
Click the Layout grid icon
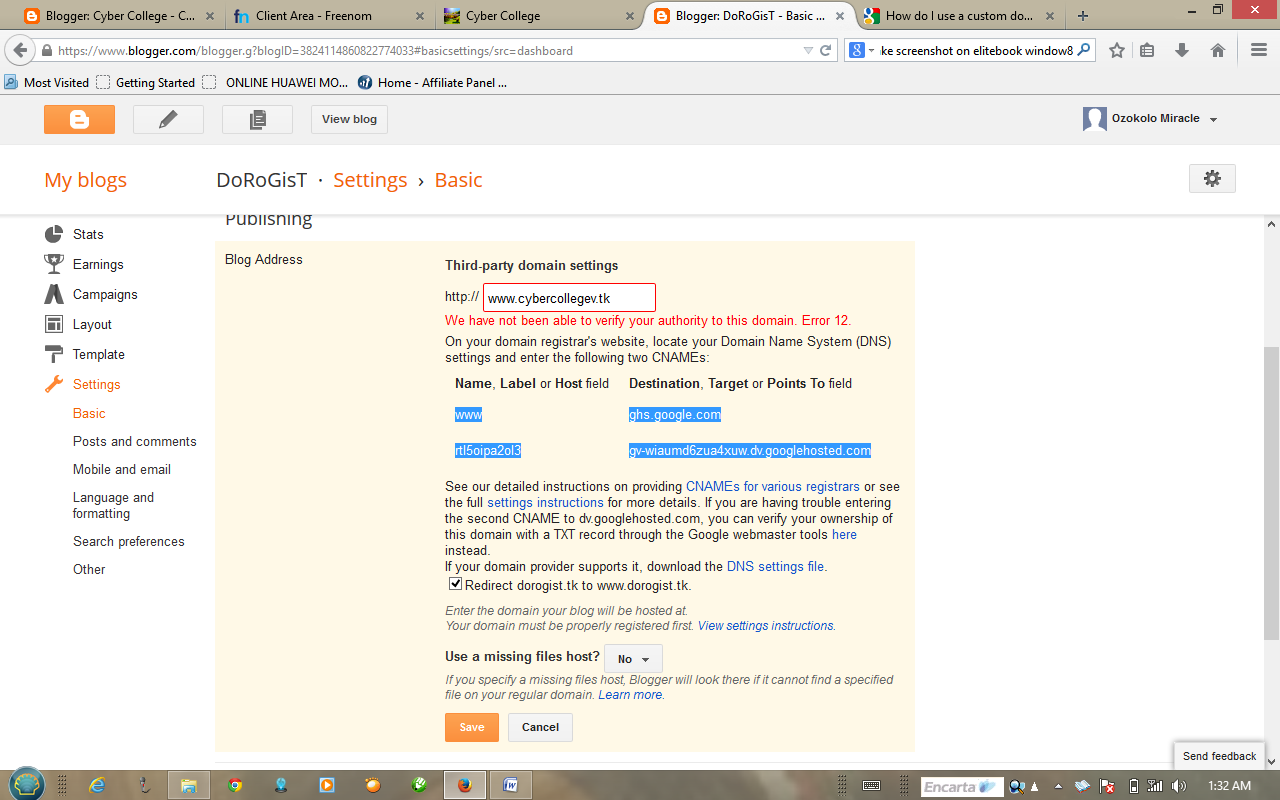pos(54,324)
